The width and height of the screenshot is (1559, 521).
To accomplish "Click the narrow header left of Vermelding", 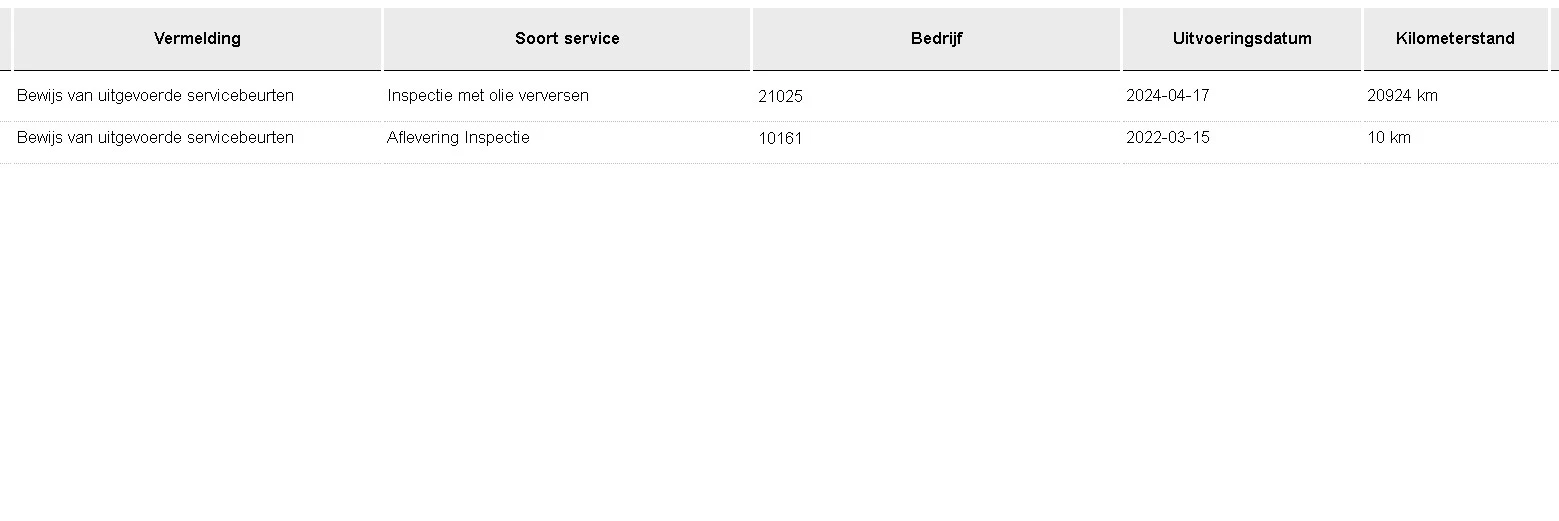I will pos(5,39).
